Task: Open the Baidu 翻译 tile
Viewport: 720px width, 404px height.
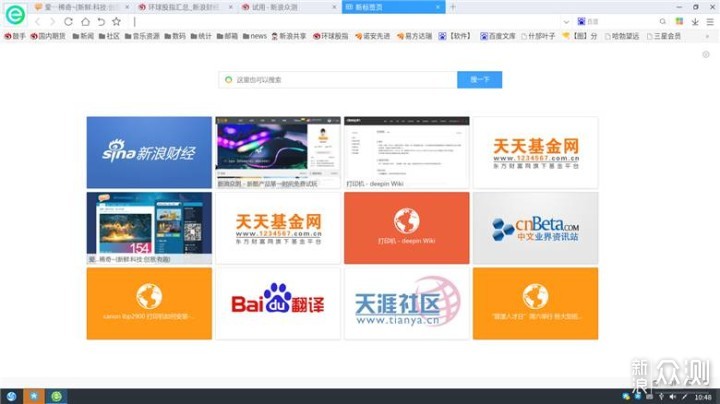Action: (x=278, y=303)
